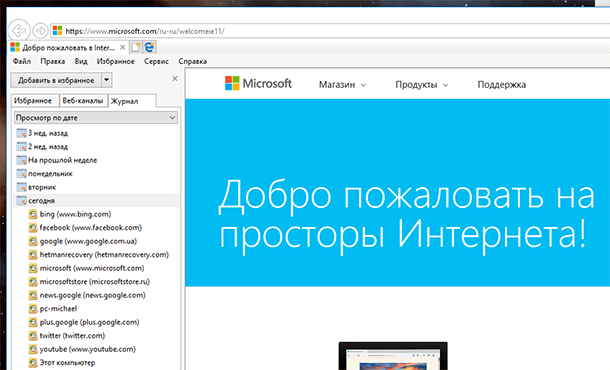Open the 'Избранное' menu in menu bar
The height and width of the screenshot is (370, 610).
pyautogui.click(x=116, y=61)
